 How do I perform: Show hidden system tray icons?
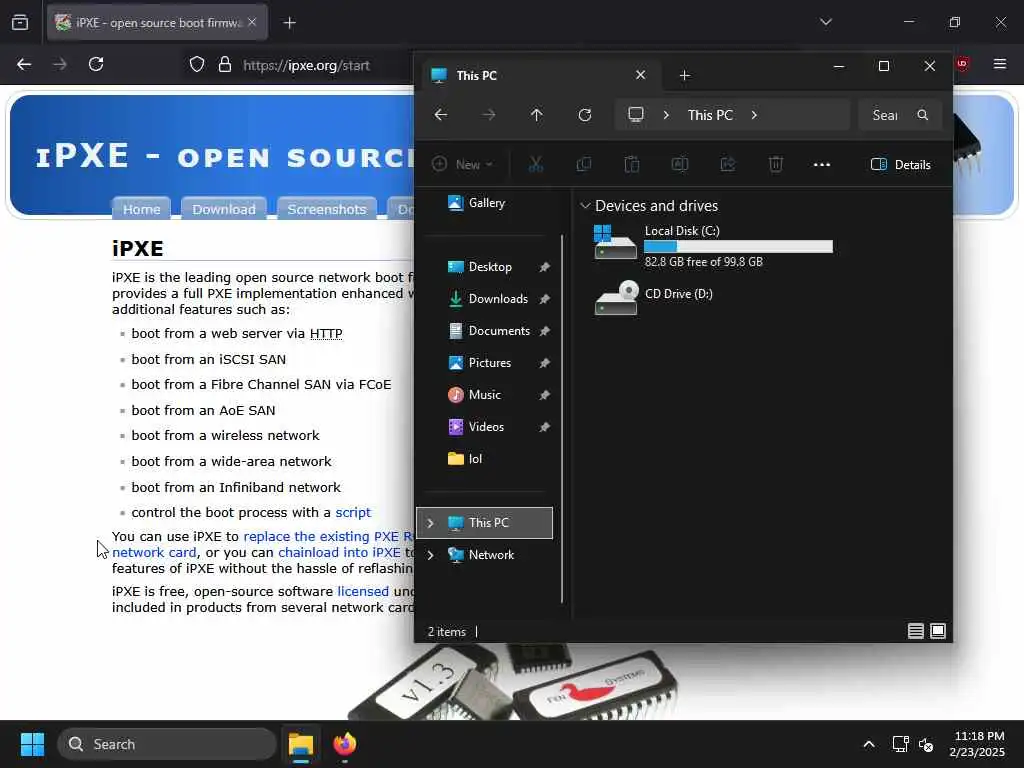point(869,744)
